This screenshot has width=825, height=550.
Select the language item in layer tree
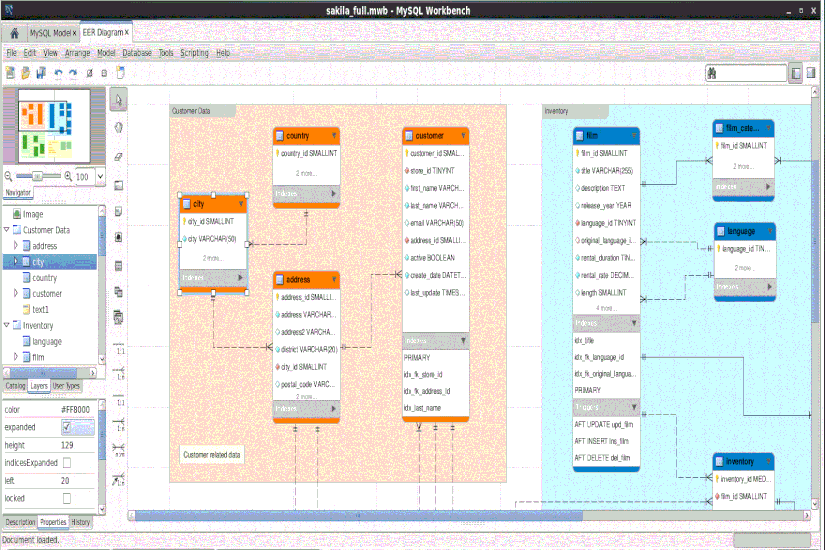click(47, 342)
